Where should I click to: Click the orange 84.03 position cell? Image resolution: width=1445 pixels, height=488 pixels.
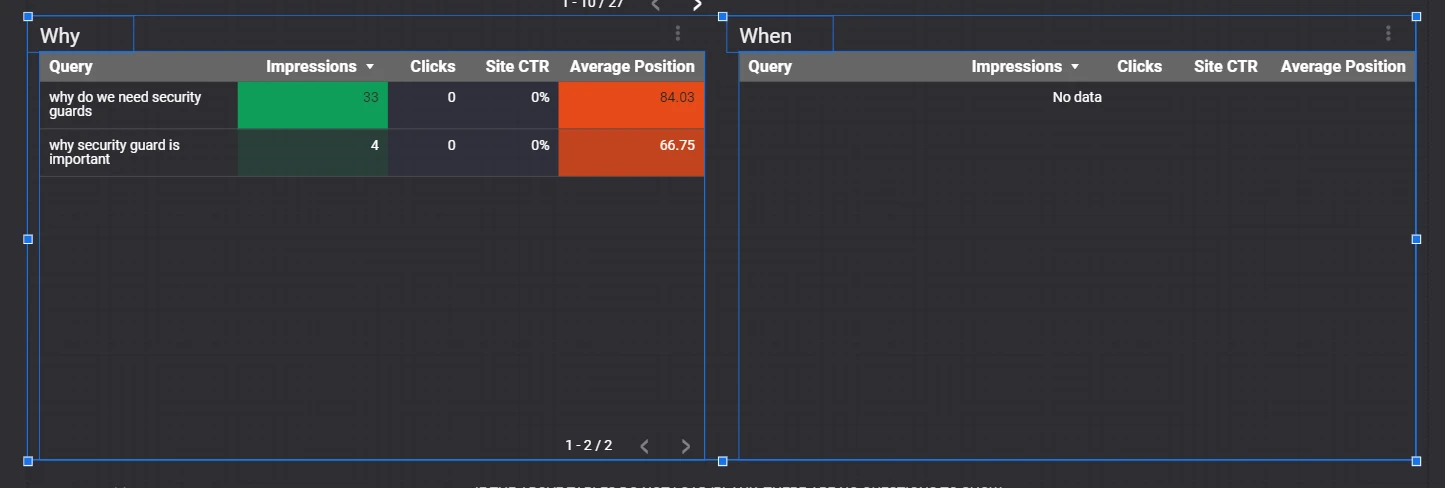[x=631, y=105]
